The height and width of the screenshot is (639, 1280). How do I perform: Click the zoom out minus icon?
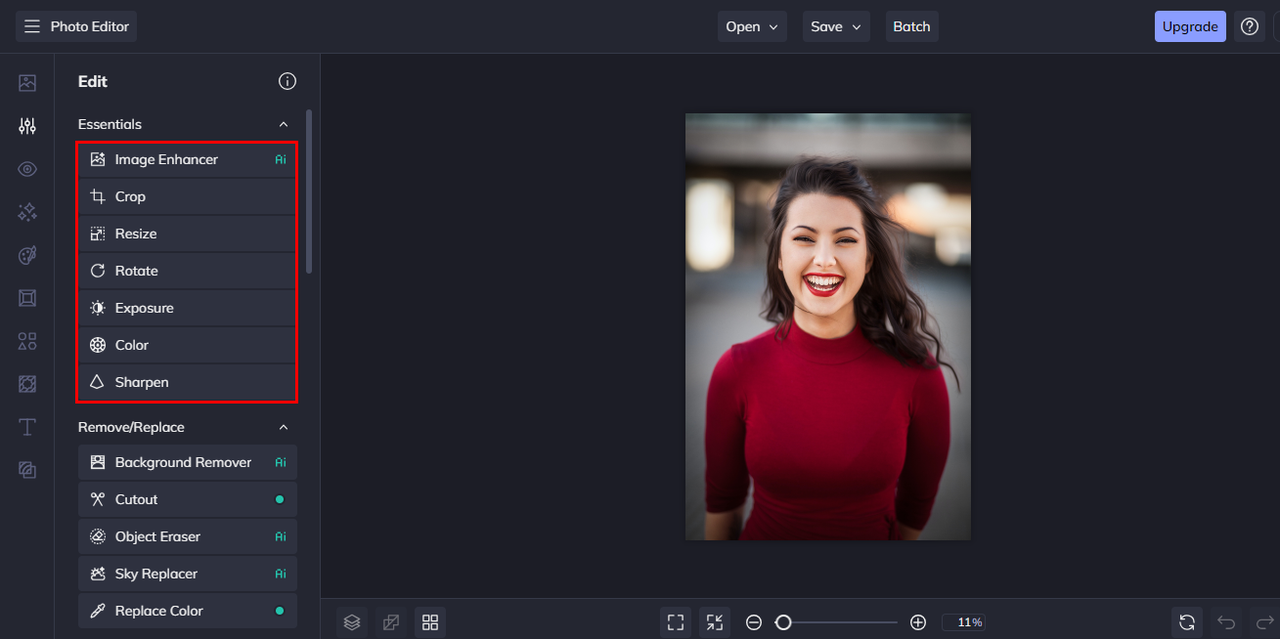click(754, 622)
